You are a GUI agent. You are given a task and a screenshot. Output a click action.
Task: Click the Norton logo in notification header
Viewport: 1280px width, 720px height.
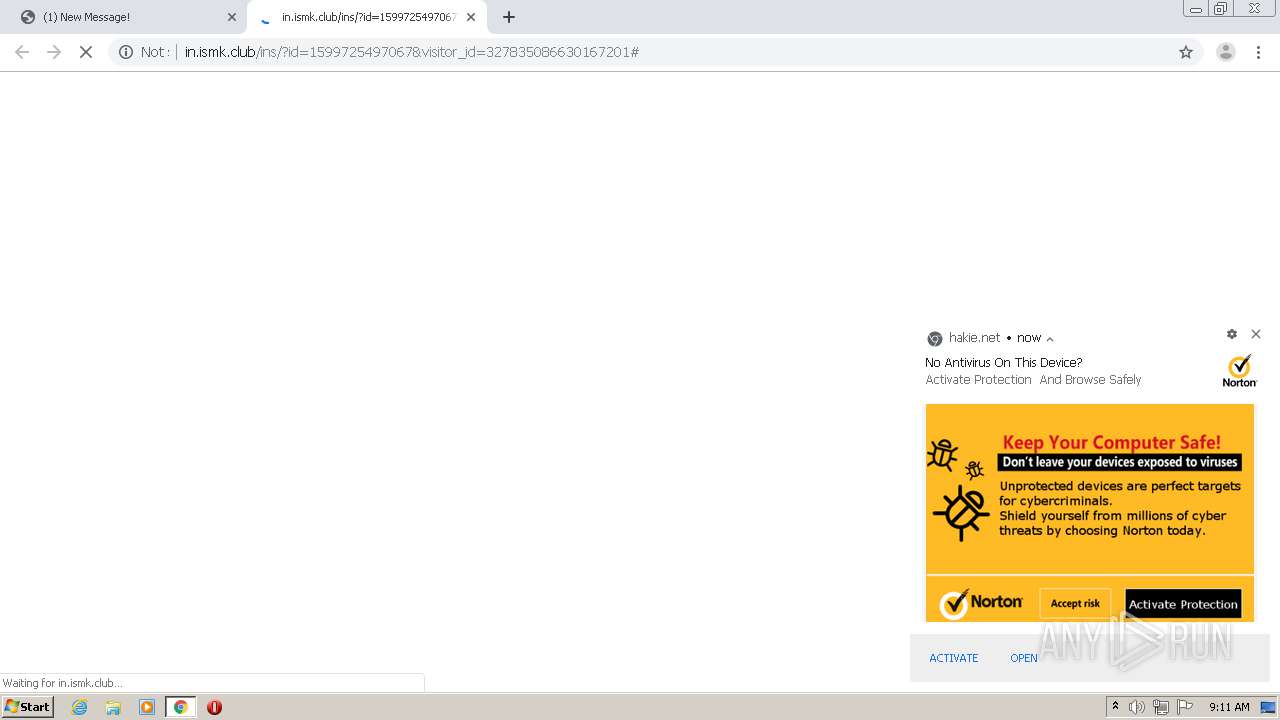point(1239,370)
